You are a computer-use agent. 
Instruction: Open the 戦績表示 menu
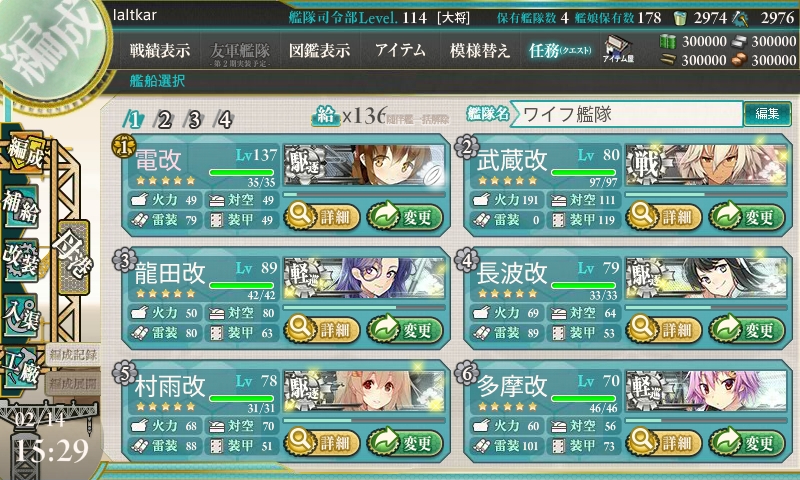160,50
